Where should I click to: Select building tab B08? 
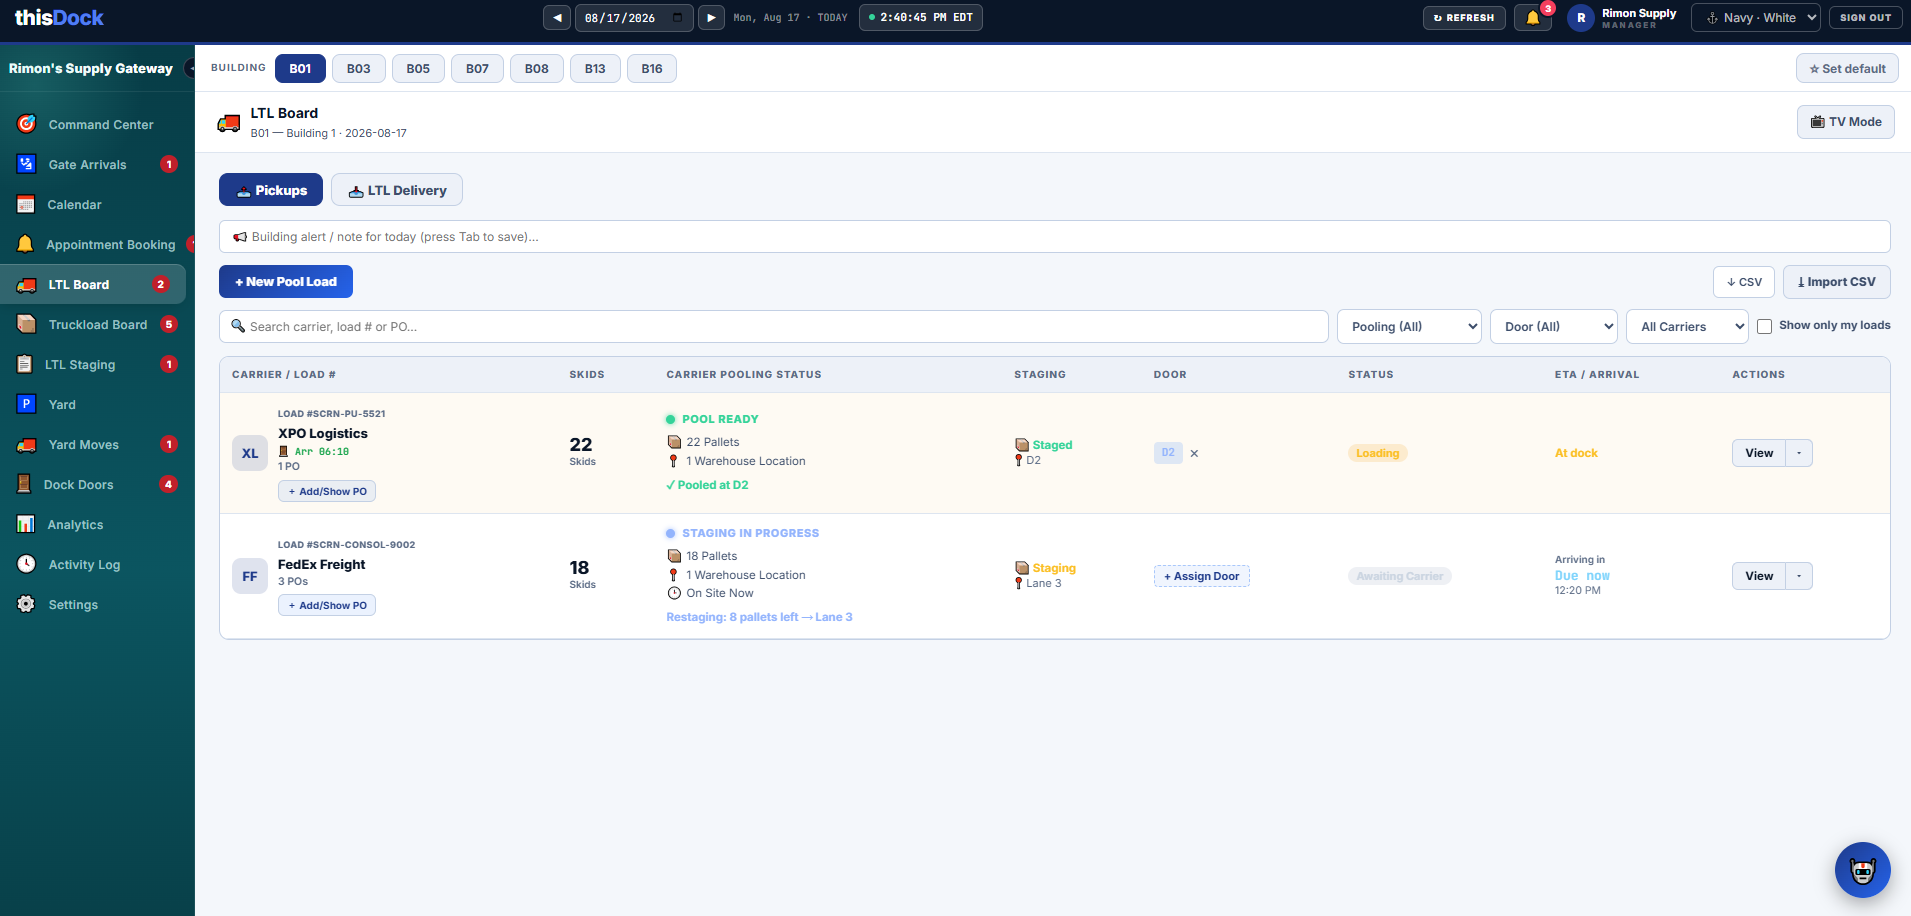(x=537, y=69)
